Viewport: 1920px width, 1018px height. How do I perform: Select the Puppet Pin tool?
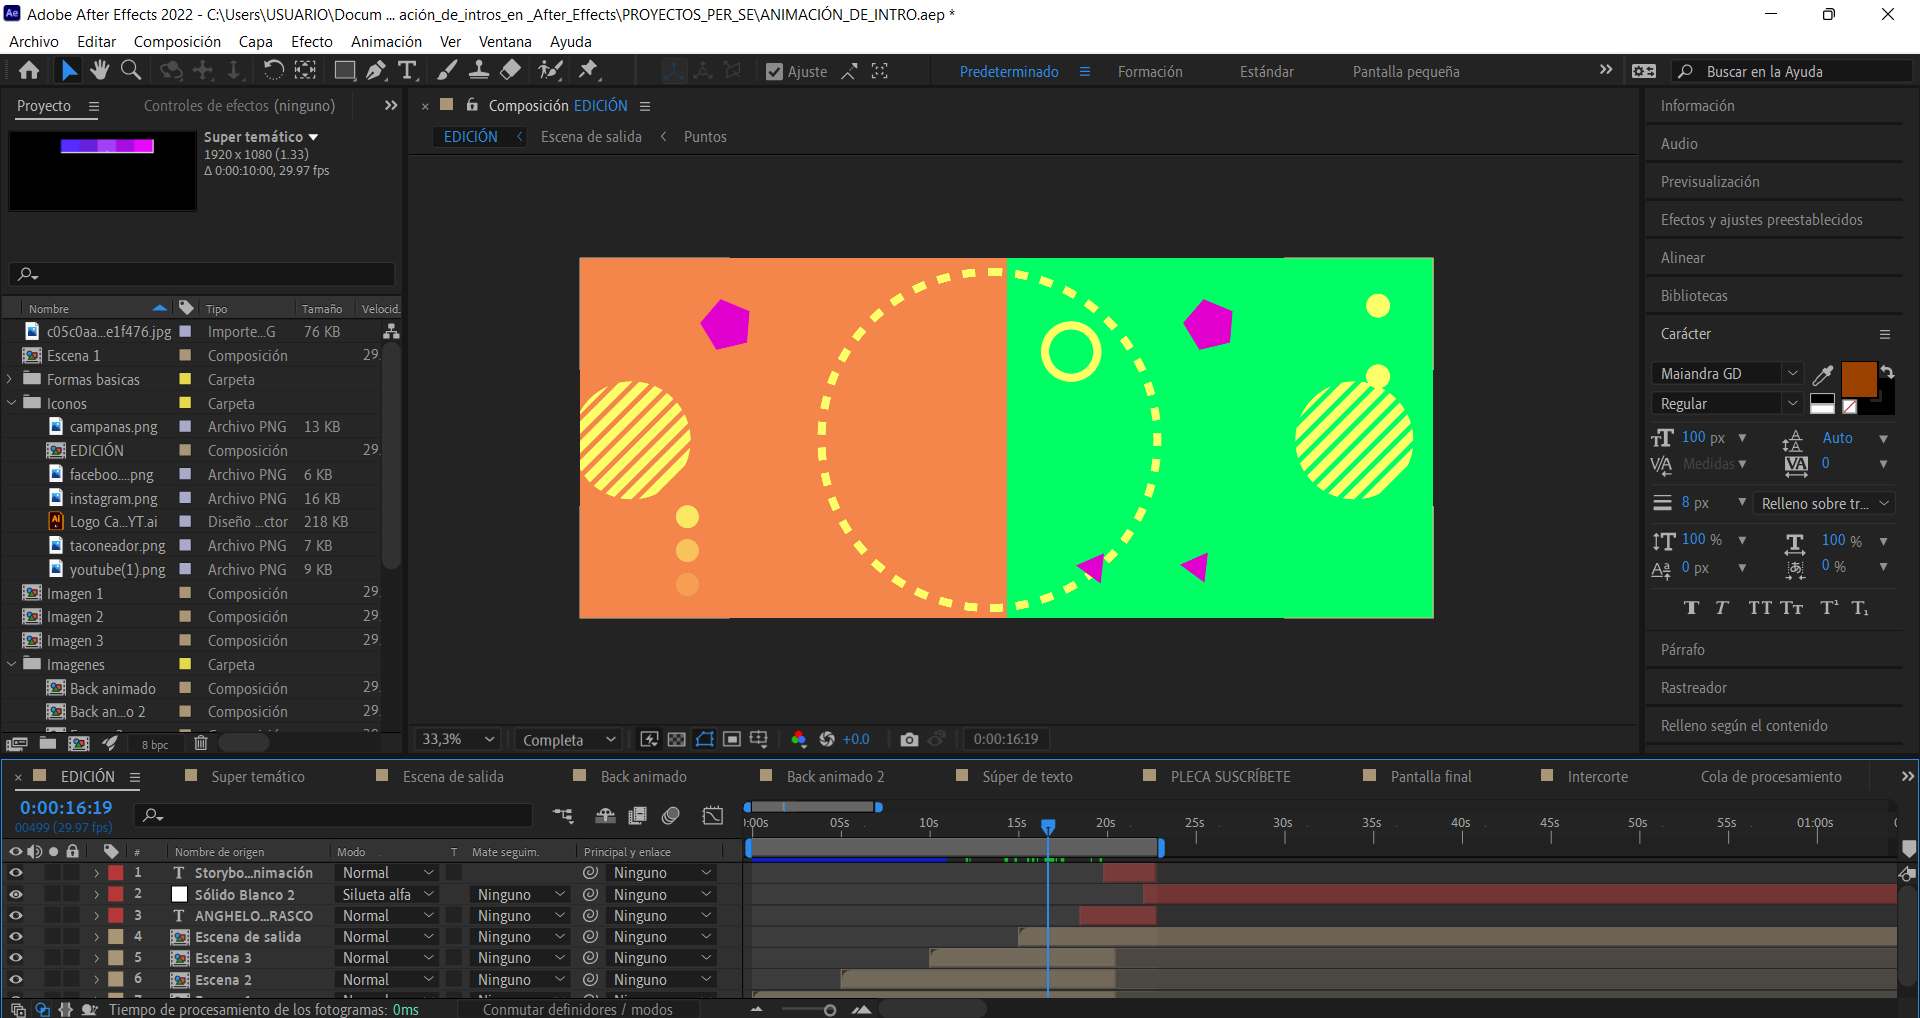[588, 70]
